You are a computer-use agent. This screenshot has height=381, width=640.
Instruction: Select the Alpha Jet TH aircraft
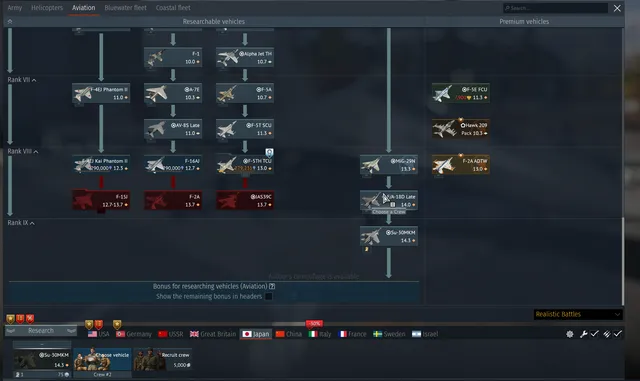pos(245,58)
